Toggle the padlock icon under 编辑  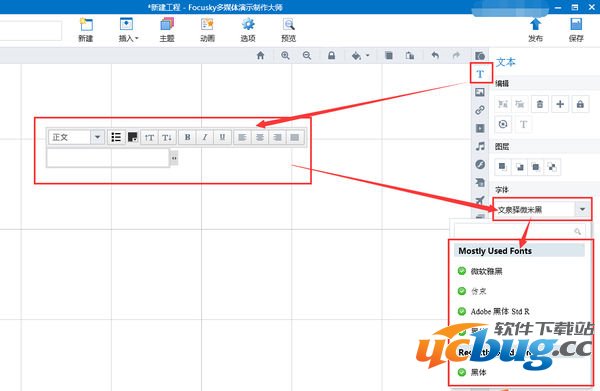(580, 104)
